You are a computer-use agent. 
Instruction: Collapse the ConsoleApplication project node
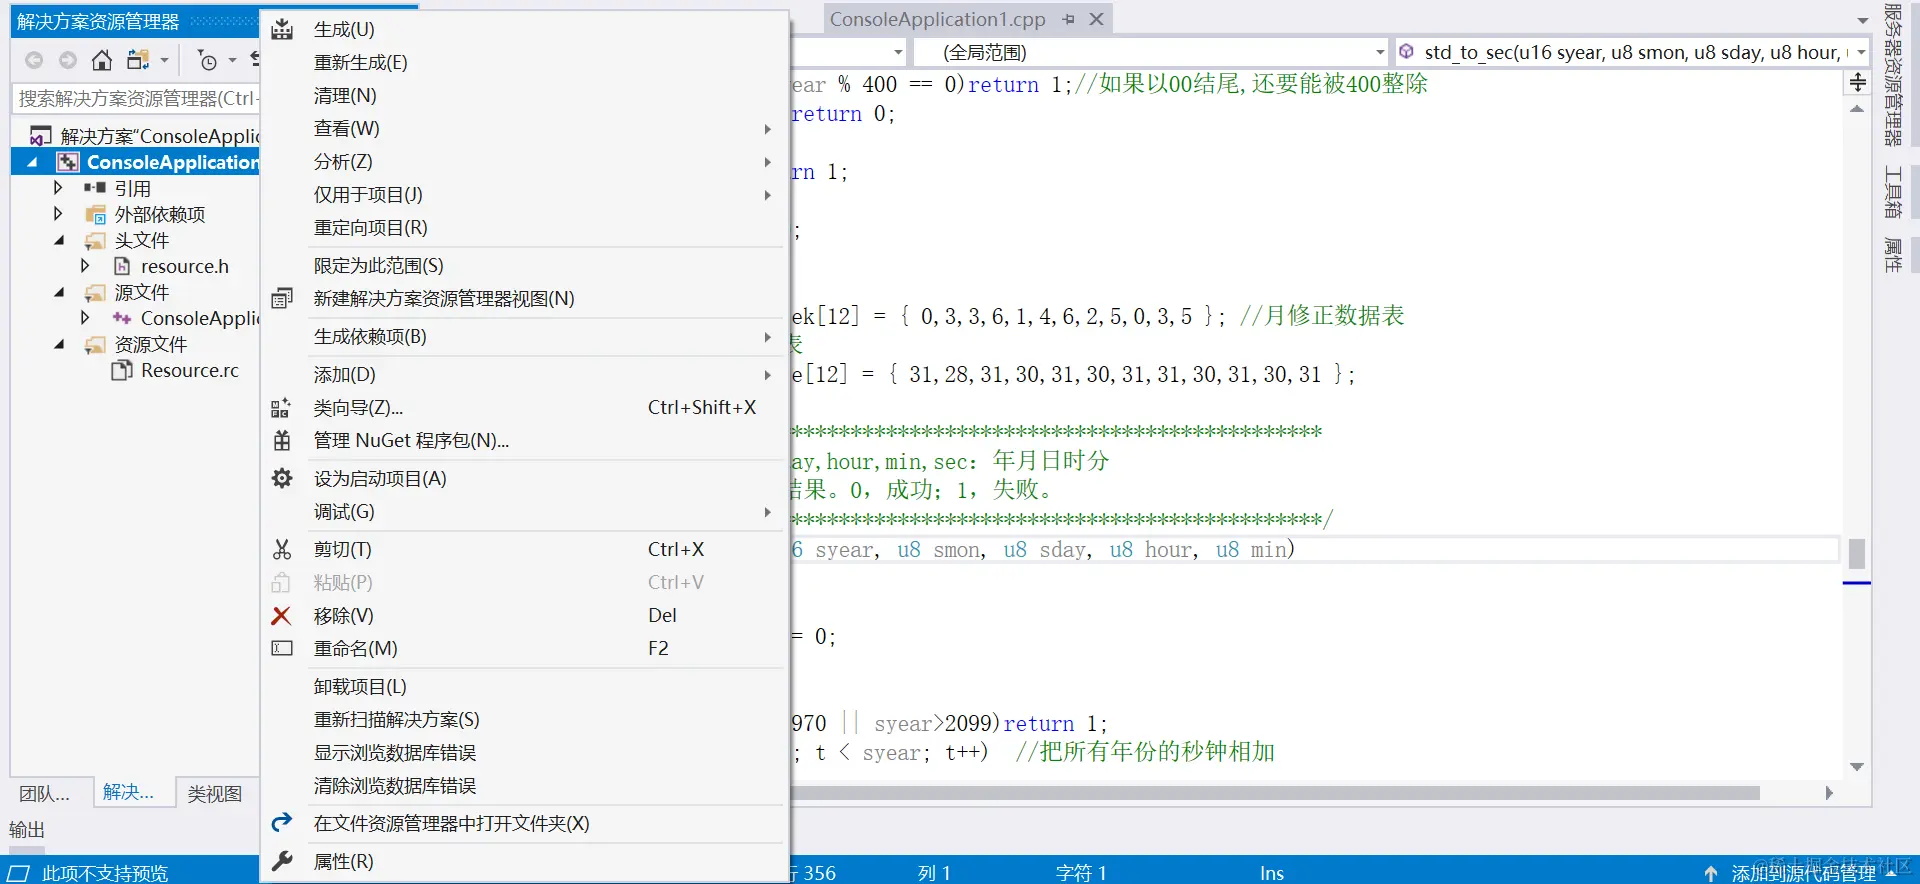(x=33, y=162)
